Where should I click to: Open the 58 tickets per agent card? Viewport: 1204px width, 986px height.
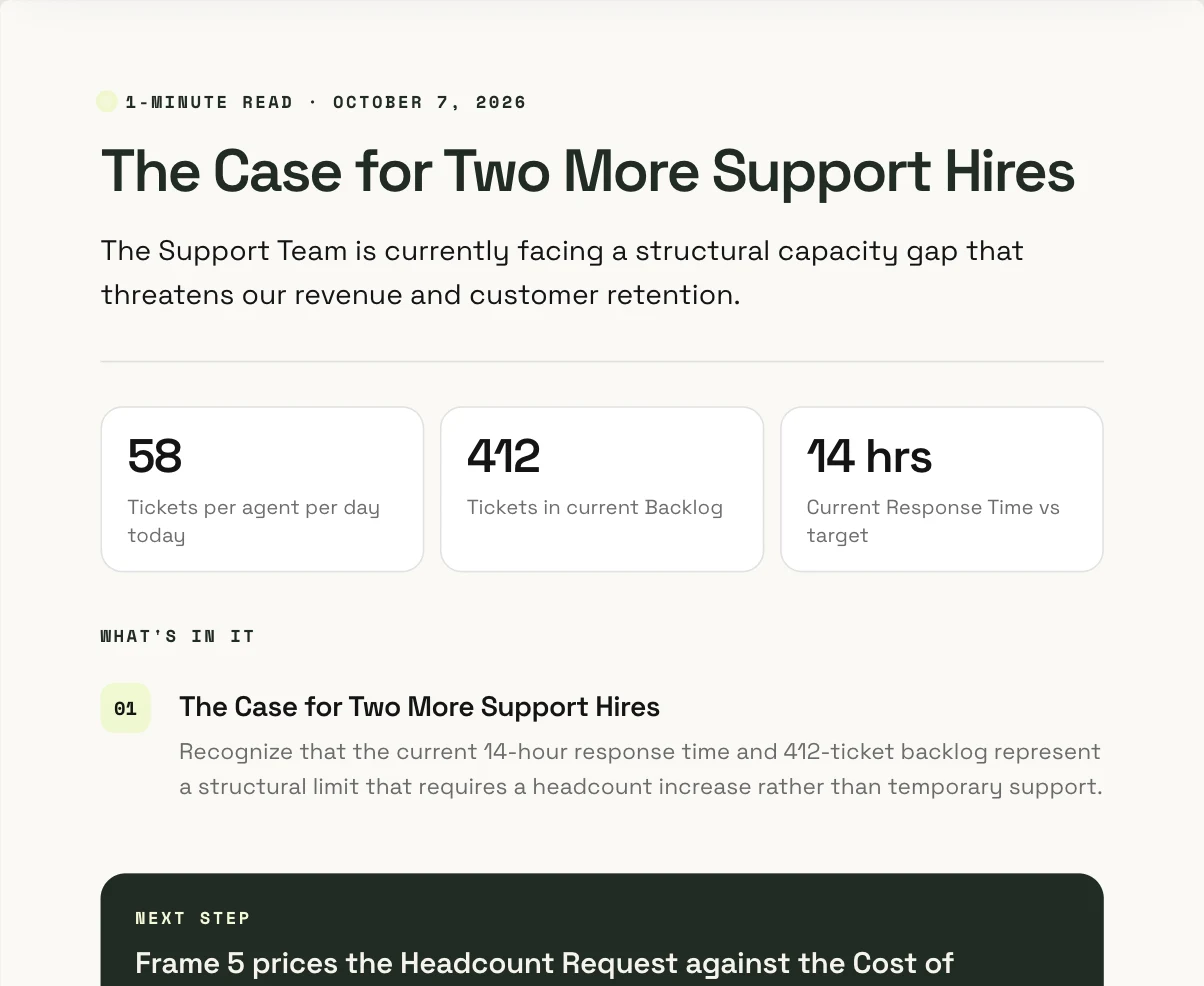click(262, 489)
